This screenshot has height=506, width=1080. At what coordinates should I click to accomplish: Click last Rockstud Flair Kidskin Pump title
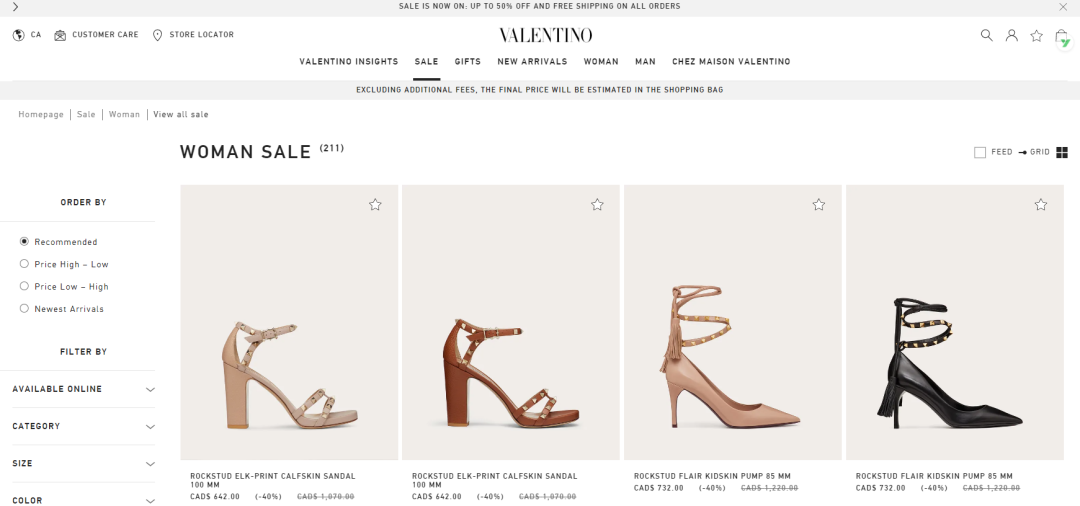coord(934,476)
